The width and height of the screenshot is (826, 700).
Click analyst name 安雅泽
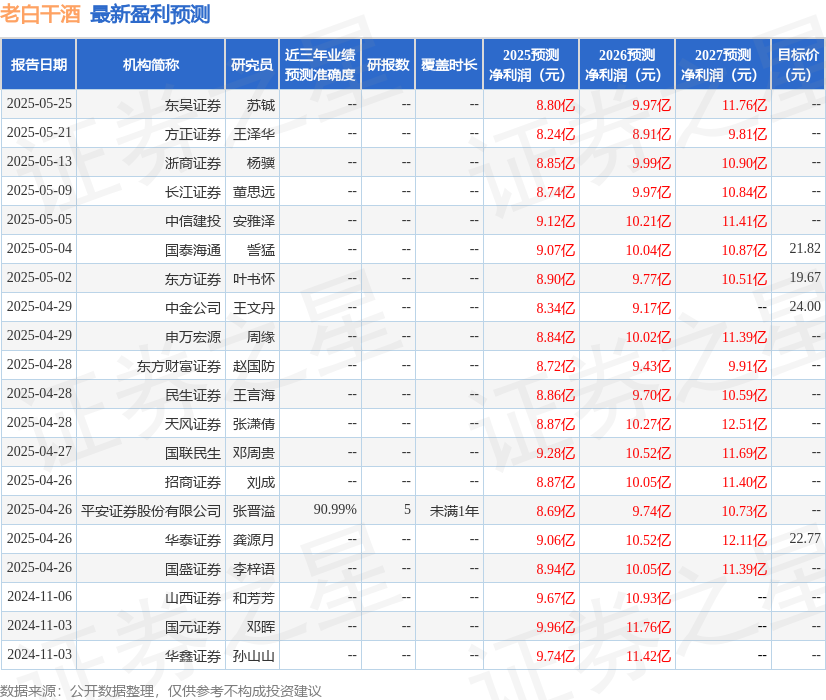click(254, 221)
